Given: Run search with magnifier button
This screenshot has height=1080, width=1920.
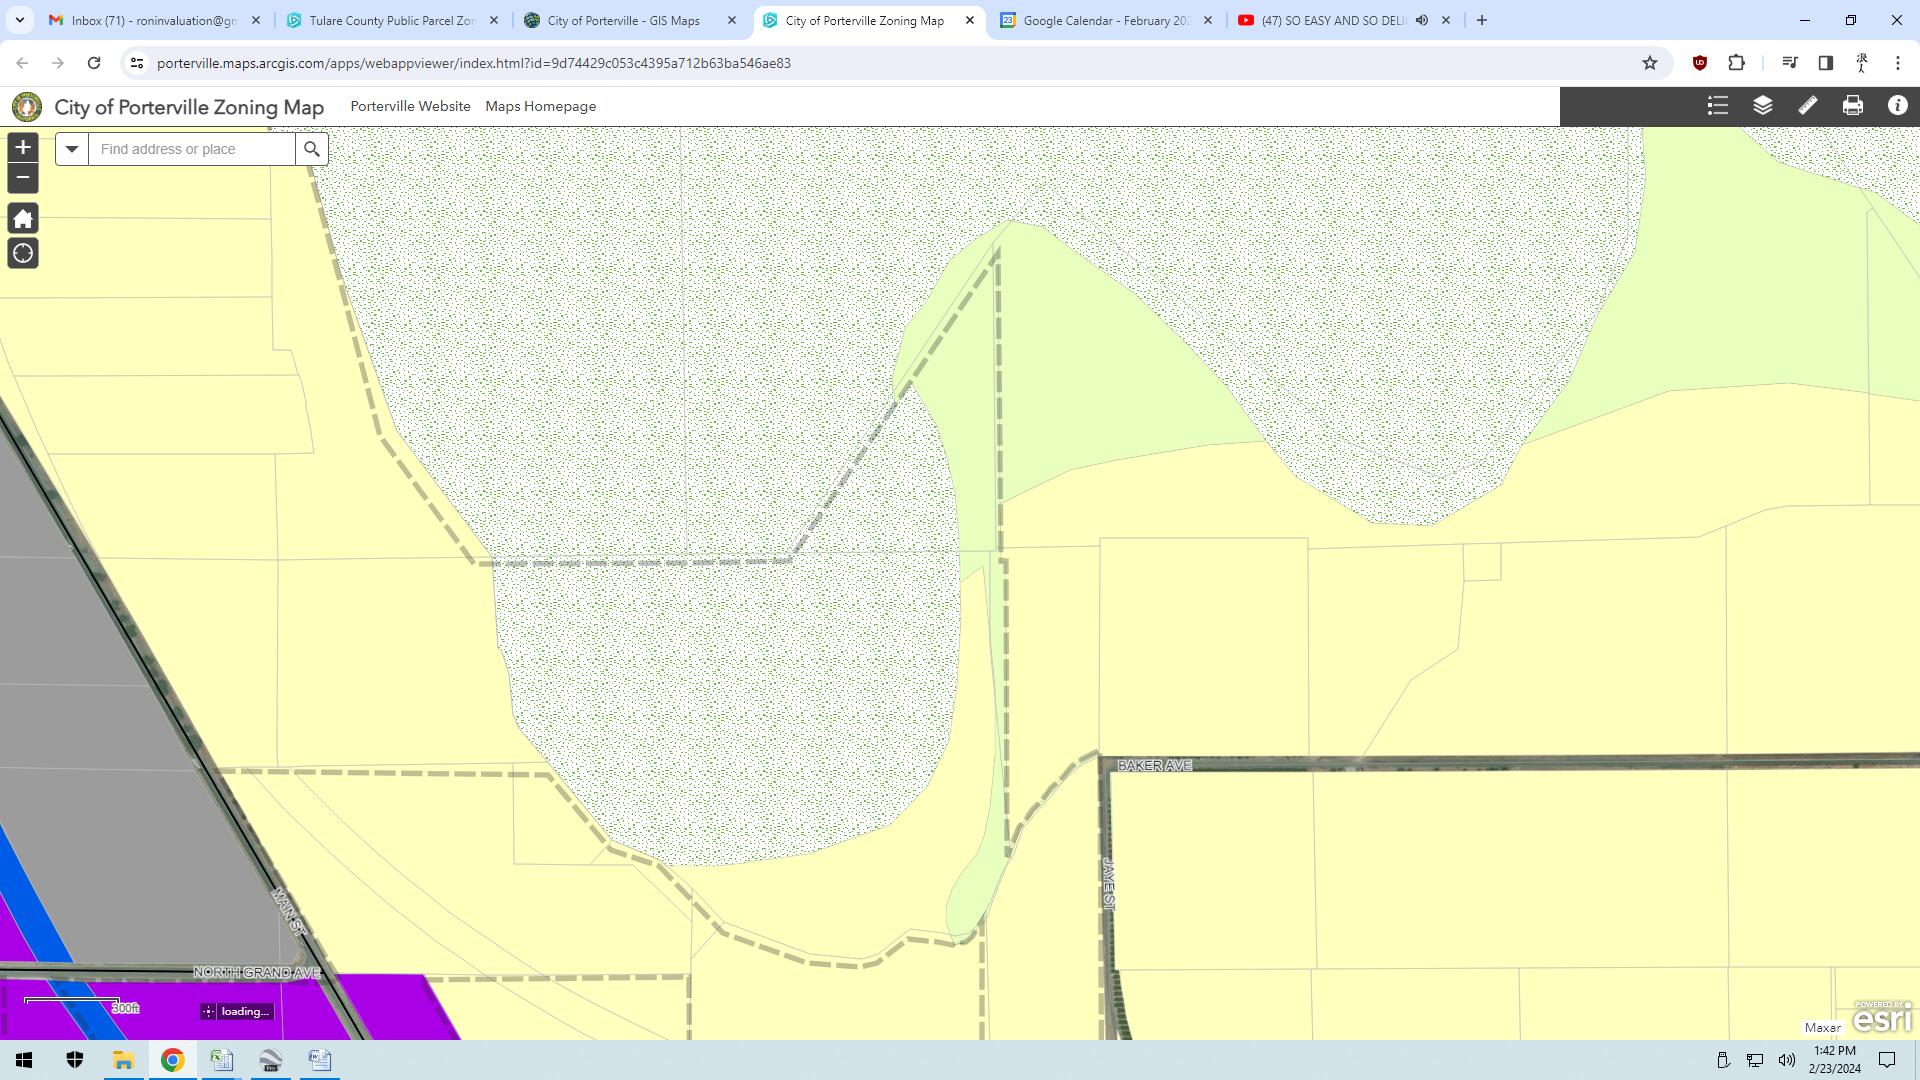Looking at the screenshot, I should (x=312, y=150).
